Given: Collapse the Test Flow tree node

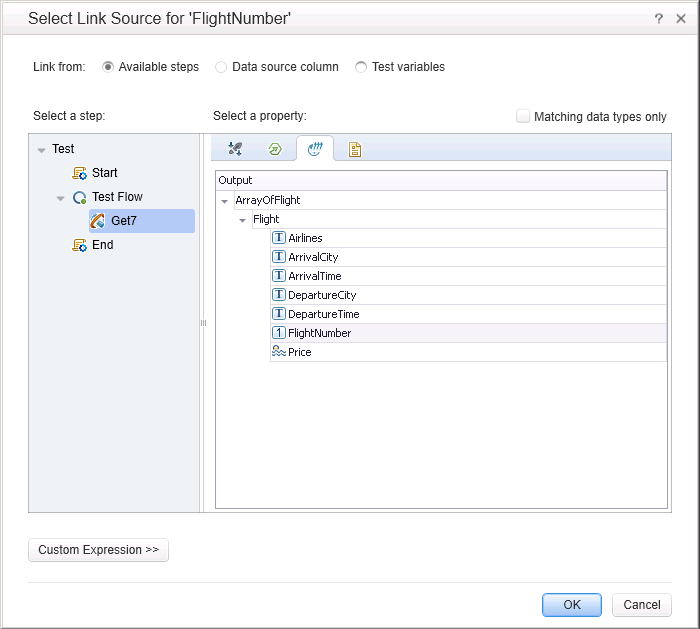Looking at the screenshot, I should [61, 197].
